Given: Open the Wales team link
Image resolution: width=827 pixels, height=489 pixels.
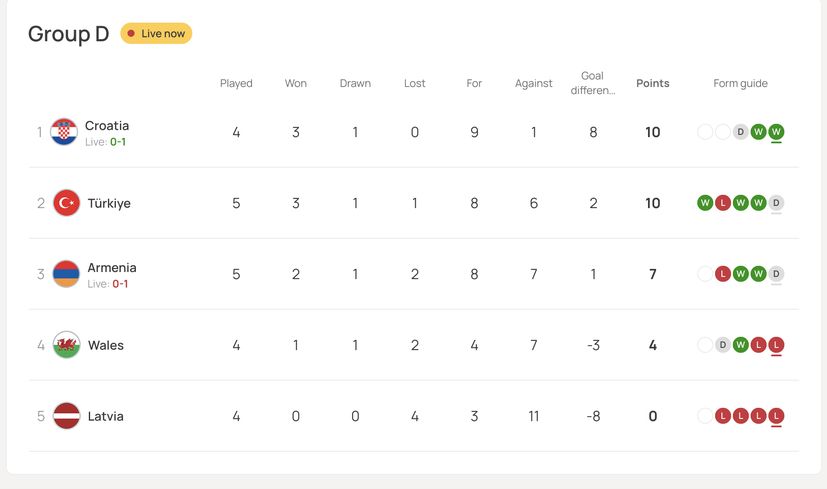Looking at the screenshot, I should point(106,345).
